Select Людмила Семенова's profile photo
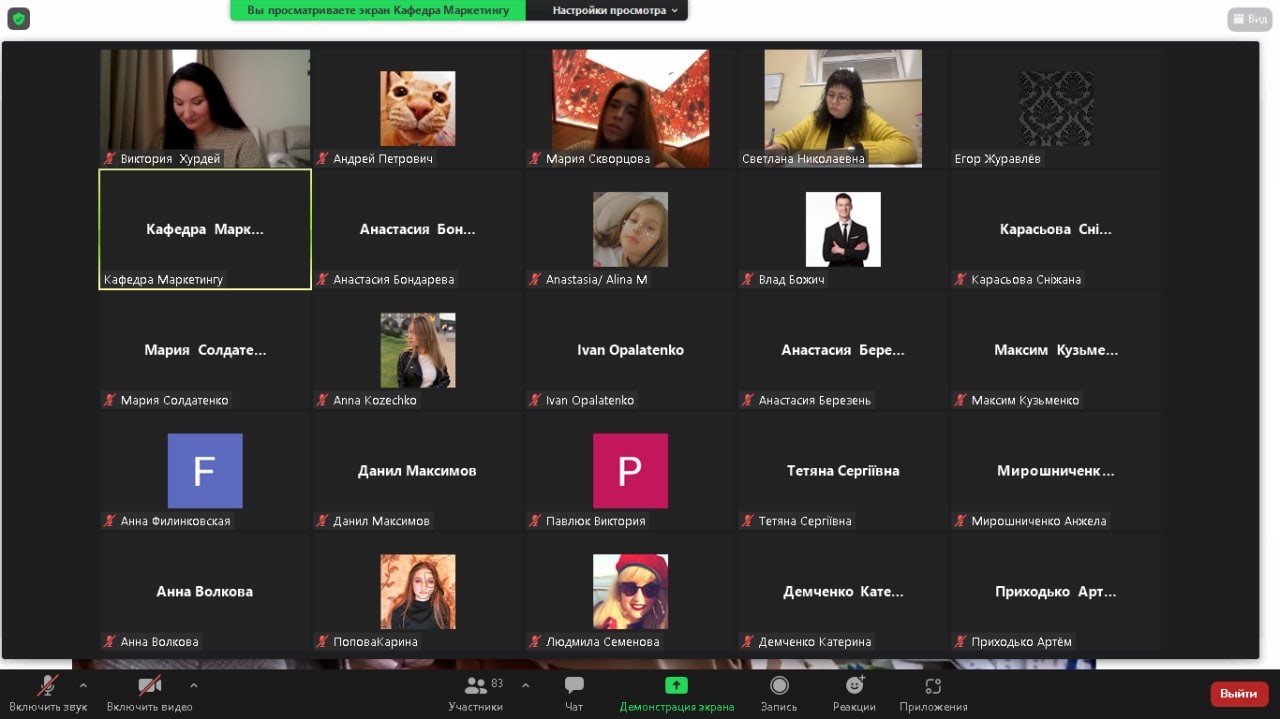 click(630, 592)
